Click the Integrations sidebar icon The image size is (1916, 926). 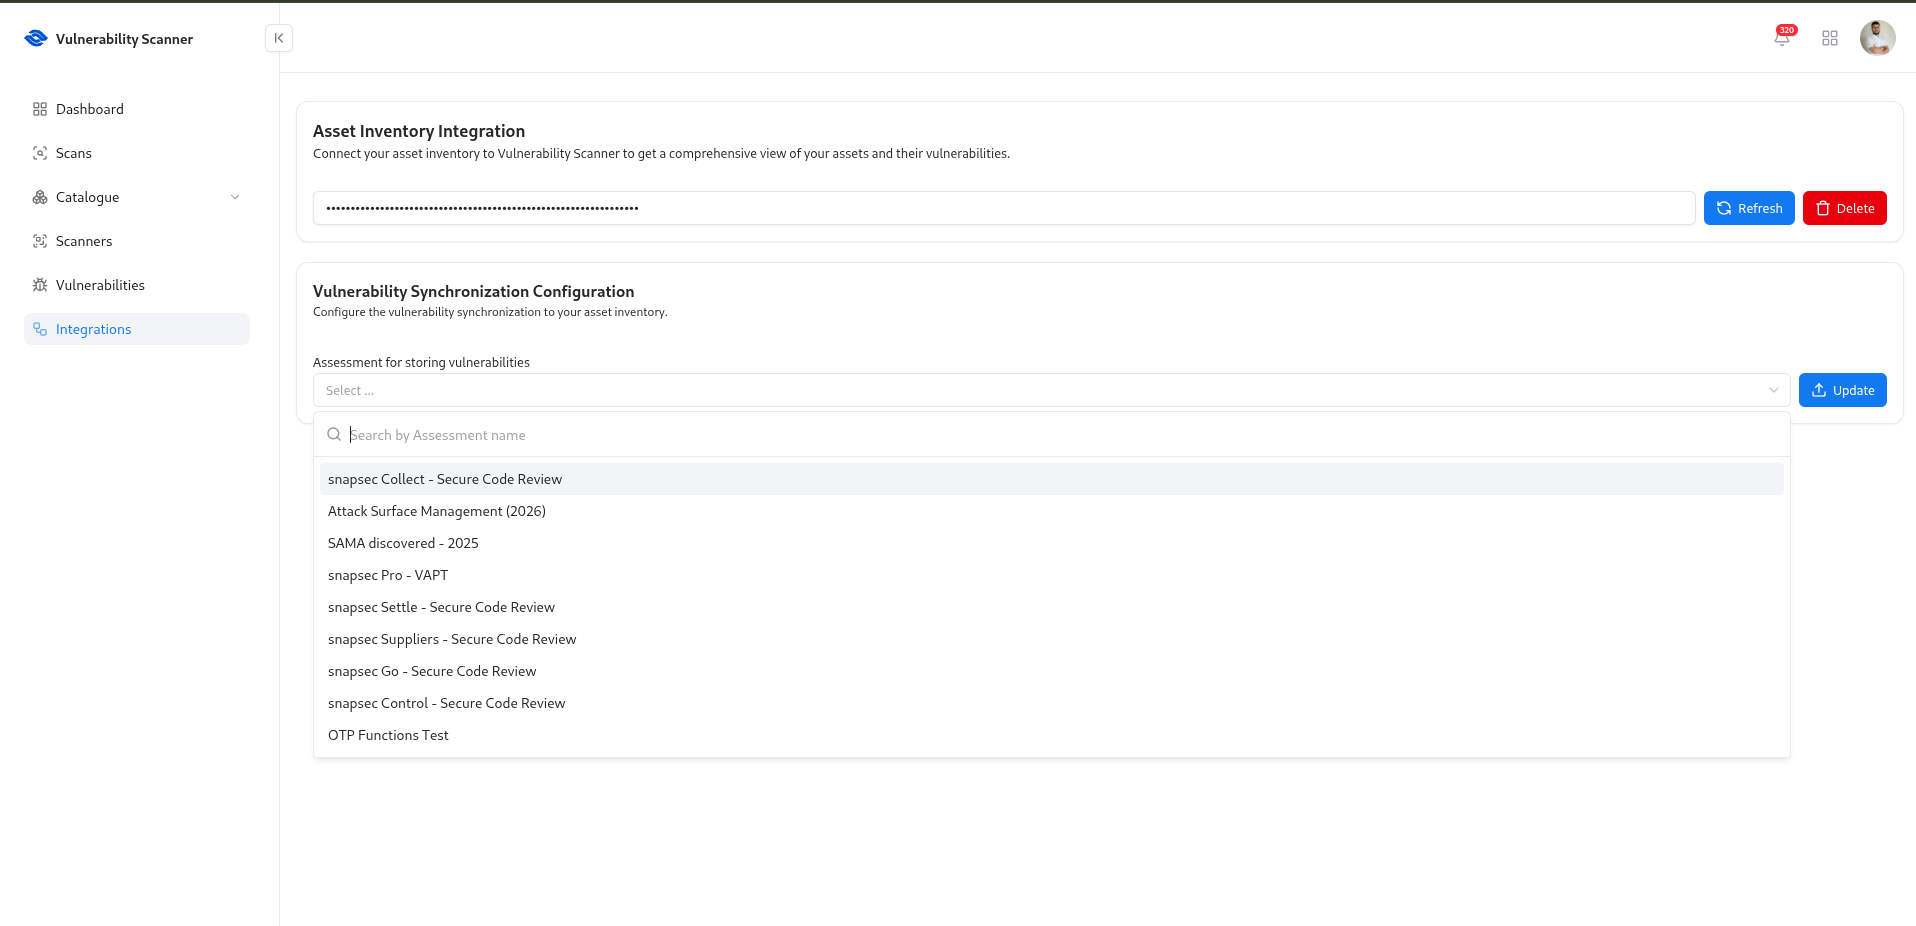click(x=40, y=329)
